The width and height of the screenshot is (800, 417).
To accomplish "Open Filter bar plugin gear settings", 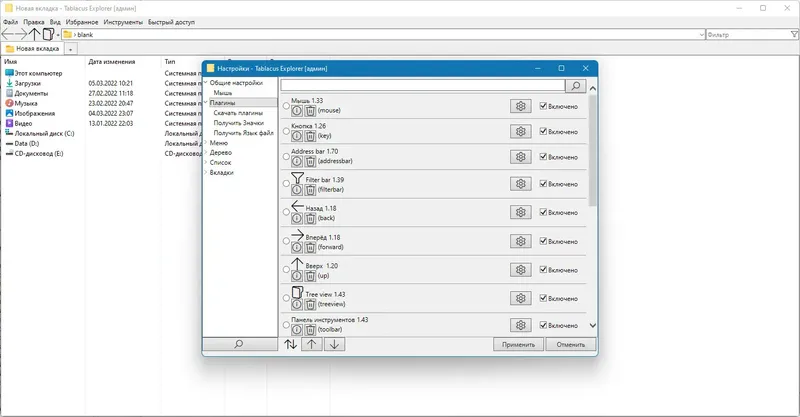I will point(520,184).
